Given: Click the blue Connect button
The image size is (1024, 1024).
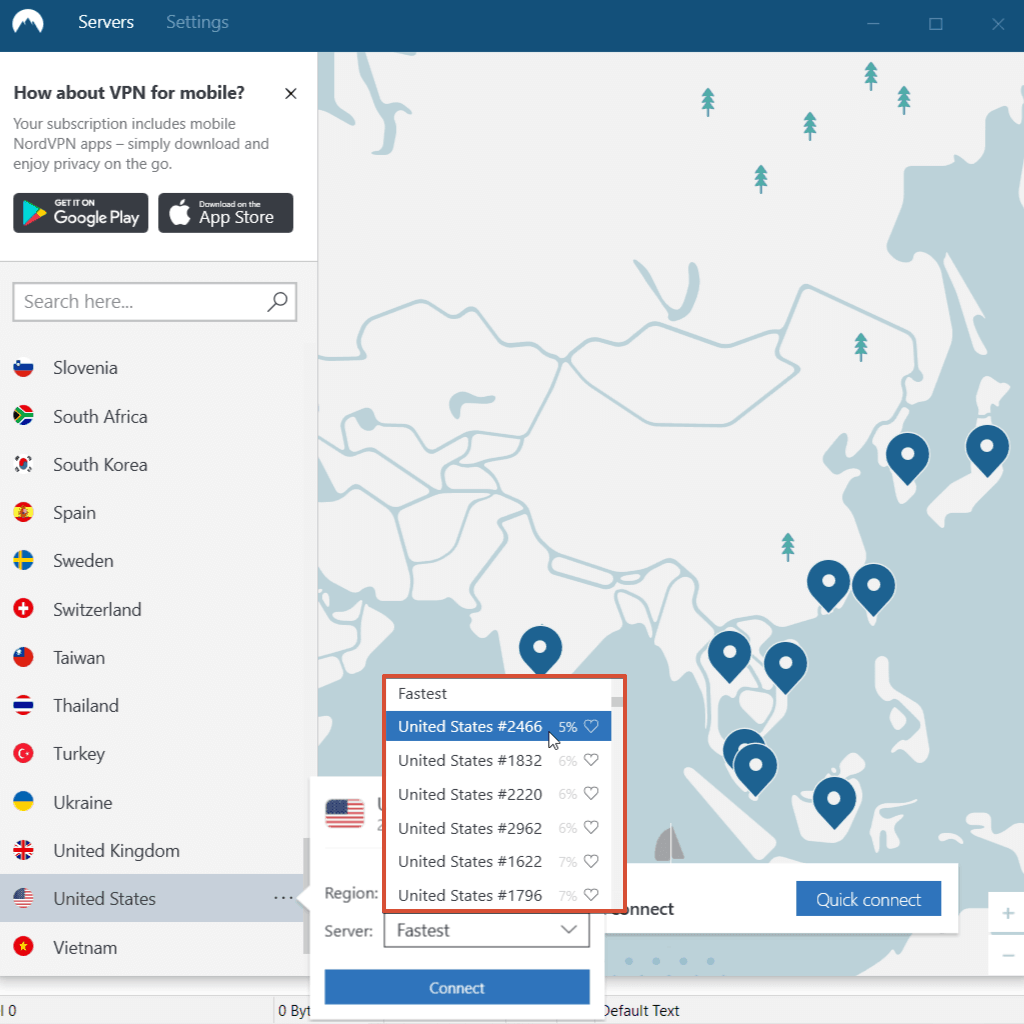Looking at the screenshot, I should point(457,987).
